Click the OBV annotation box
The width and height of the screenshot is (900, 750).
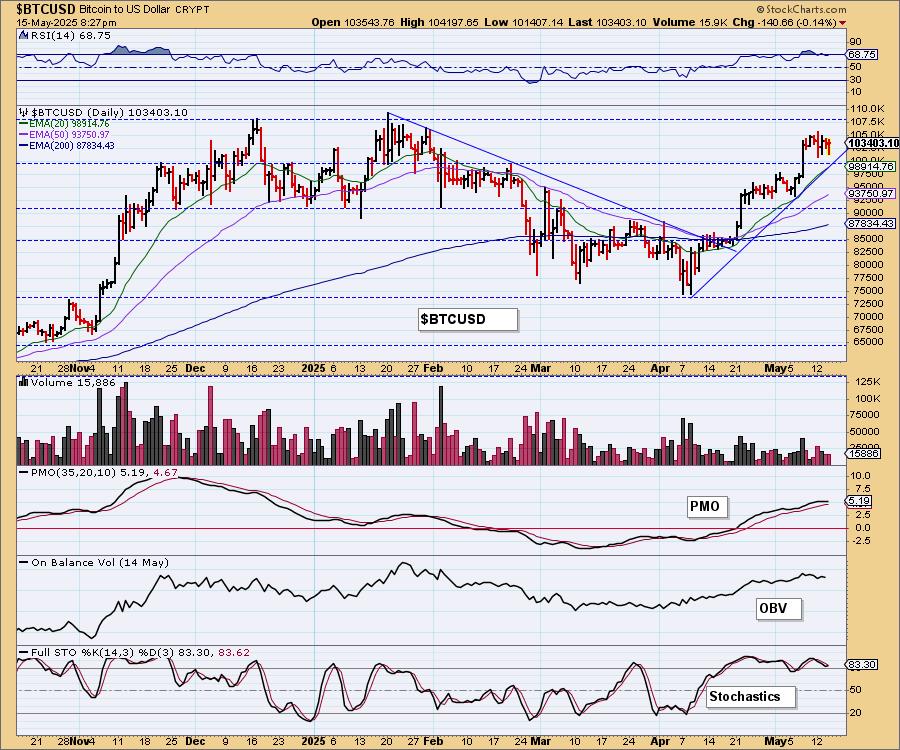point(778,608)
